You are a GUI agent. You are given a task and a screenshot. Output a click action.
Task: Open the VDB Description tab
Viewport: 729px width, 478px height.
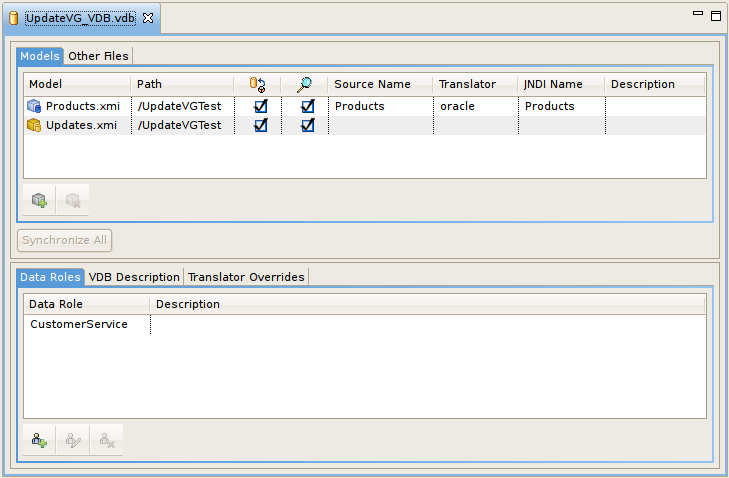pyautogui.click(x=134, y=277)
